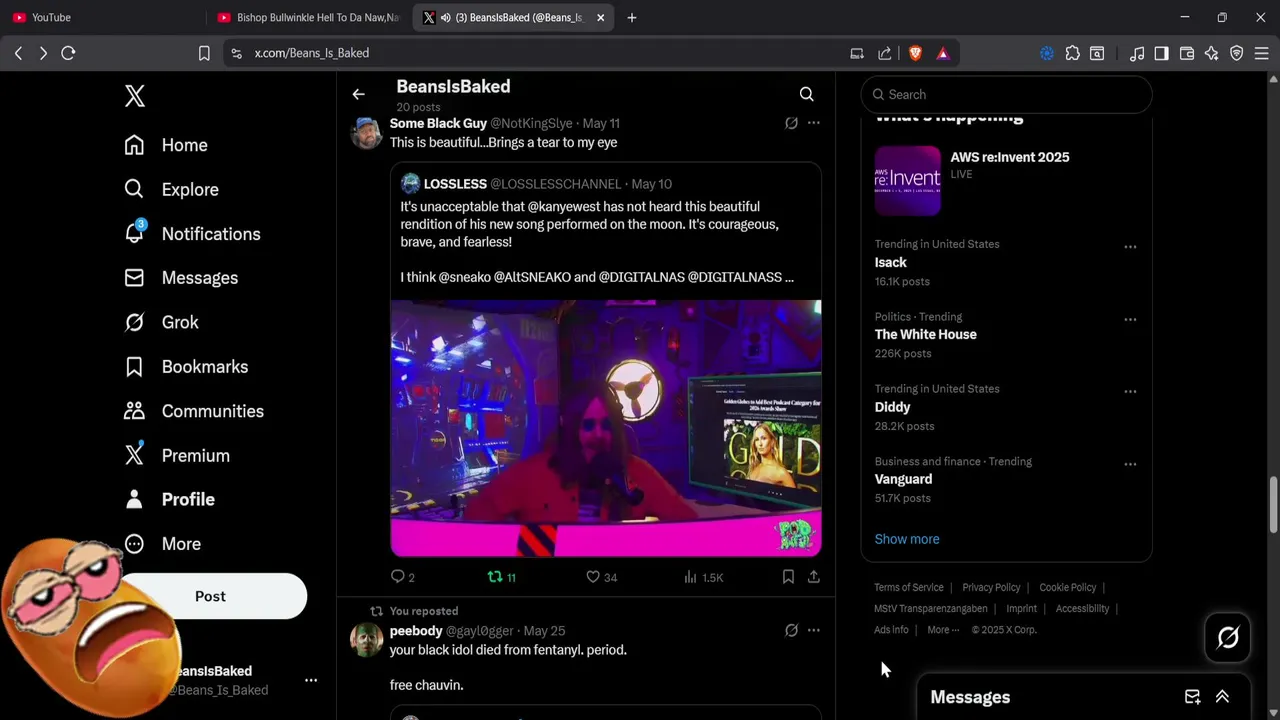Open peebody's profile avatar
1280x720 pixels.
click(x=366, y=640)
